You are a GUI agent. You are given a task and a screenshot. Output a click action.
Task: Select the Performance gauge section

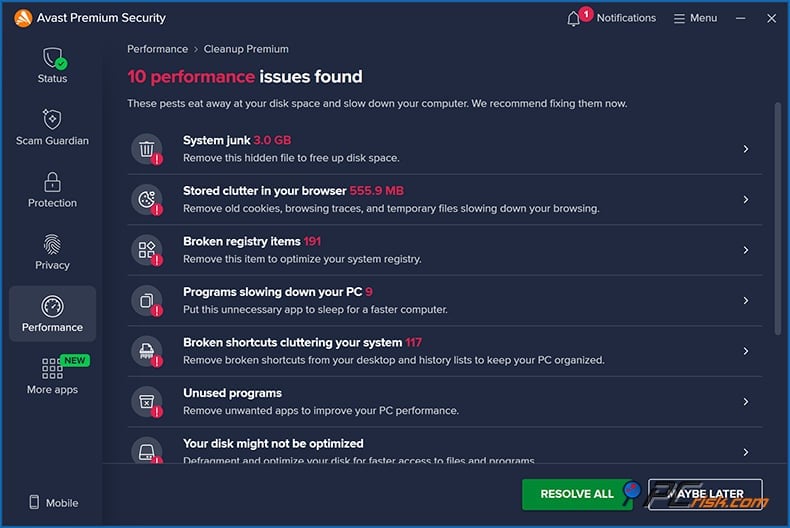(52, 314)
